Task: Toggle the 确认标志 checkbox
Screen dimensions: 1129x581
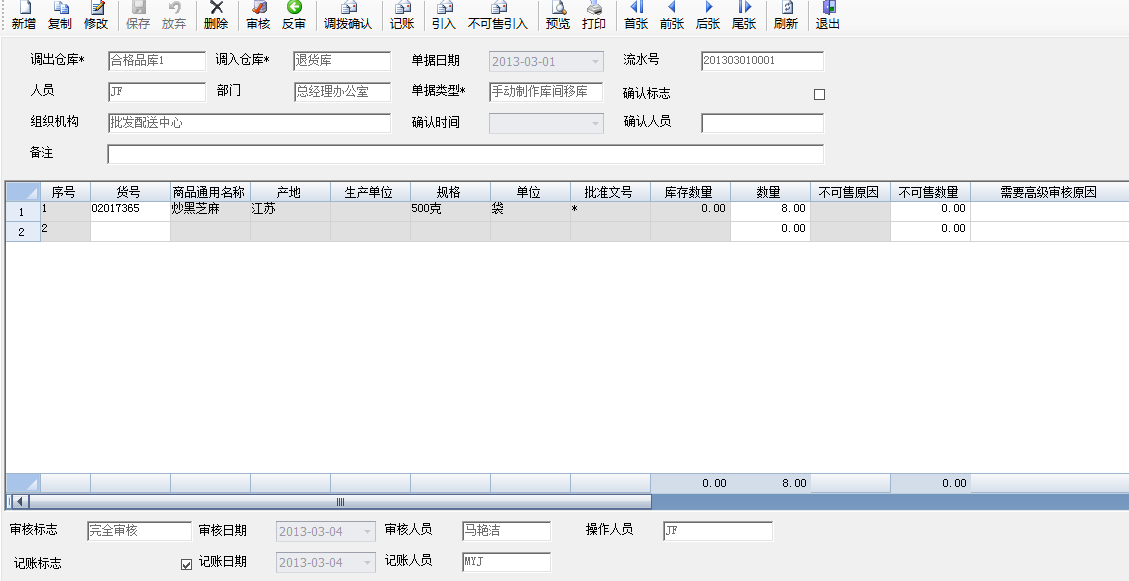Action: point(819,94)
